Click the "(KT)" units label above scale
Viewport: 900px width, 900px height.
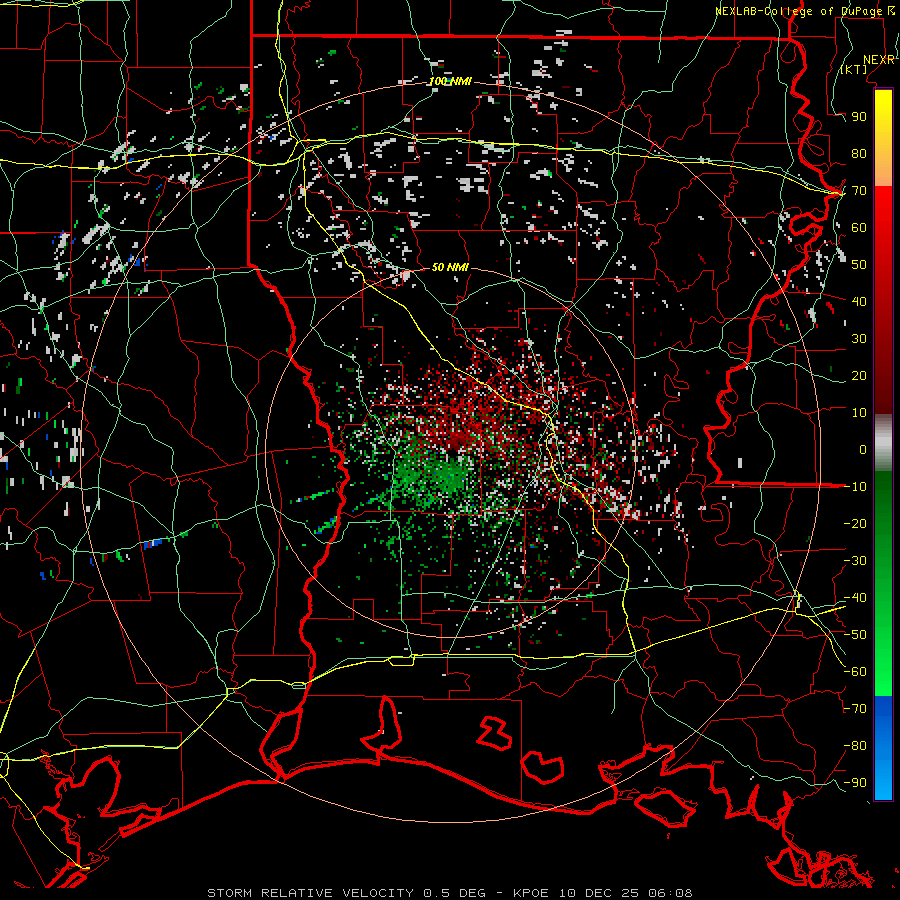[x=854, y=69]
